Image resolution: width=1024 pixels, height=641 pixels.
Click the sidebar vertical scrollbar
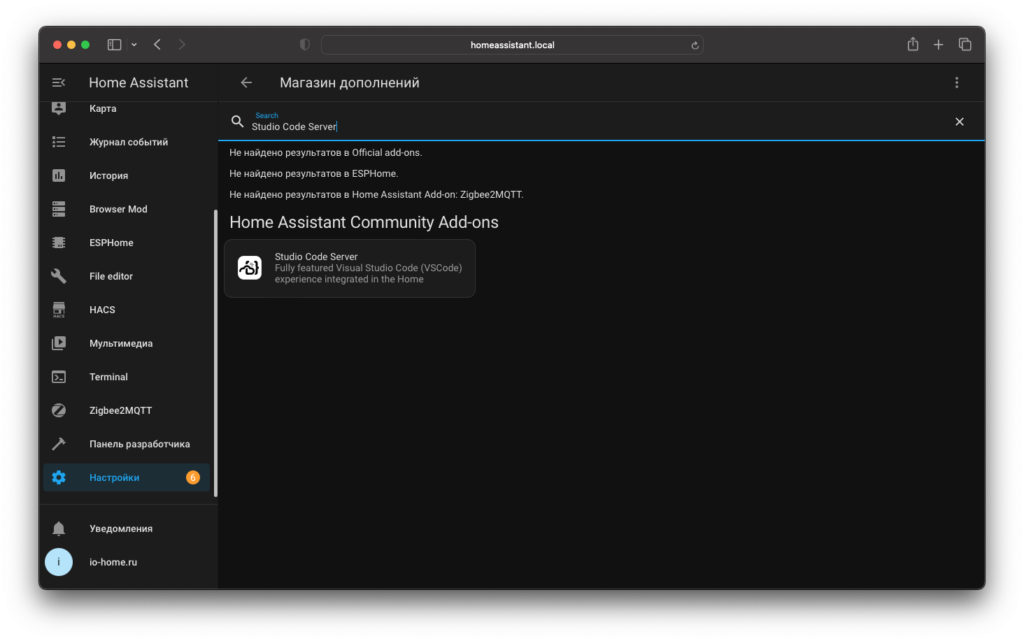215,352
